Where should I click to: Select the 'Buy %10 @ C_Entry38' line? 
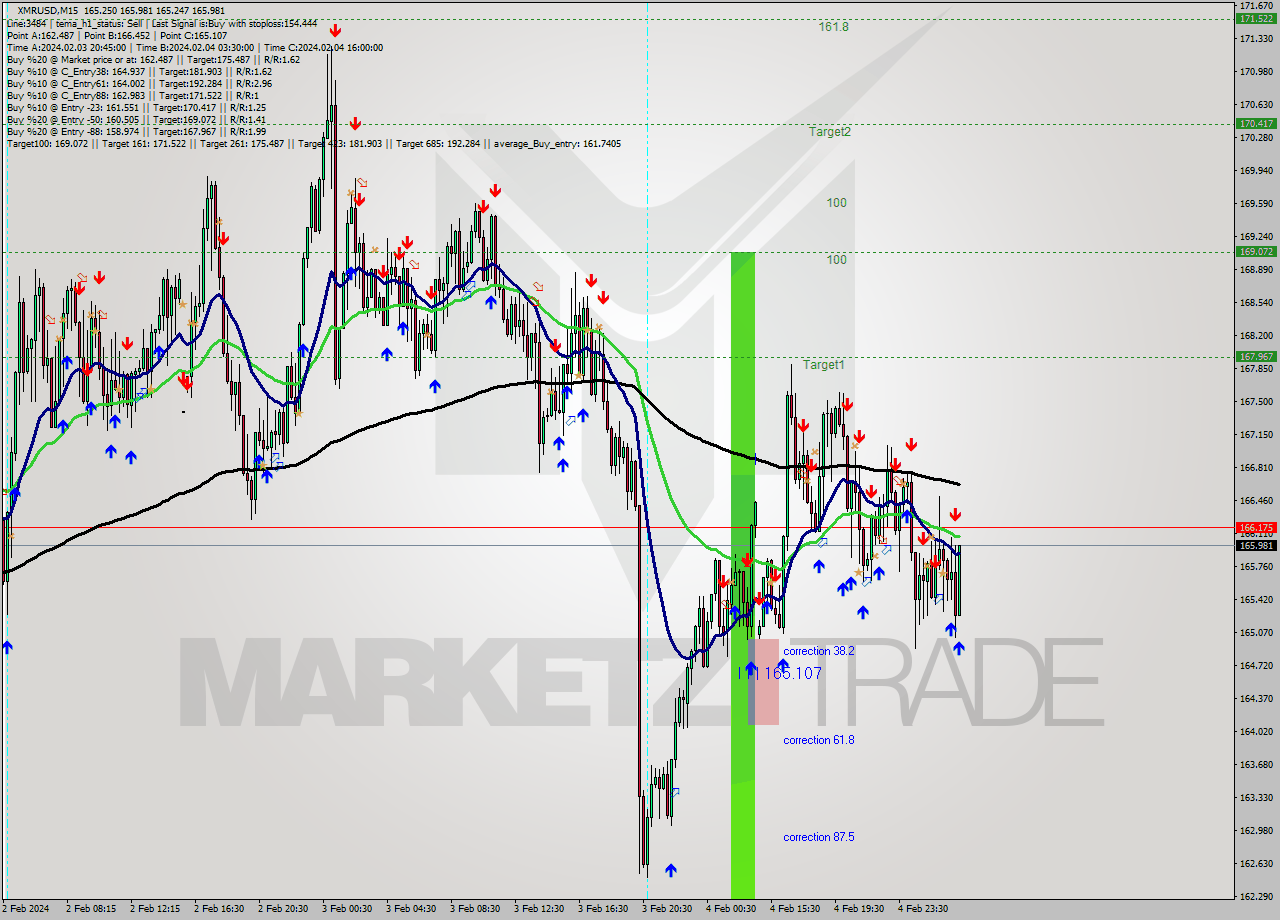pyautogui.click(x=139, y=71)
